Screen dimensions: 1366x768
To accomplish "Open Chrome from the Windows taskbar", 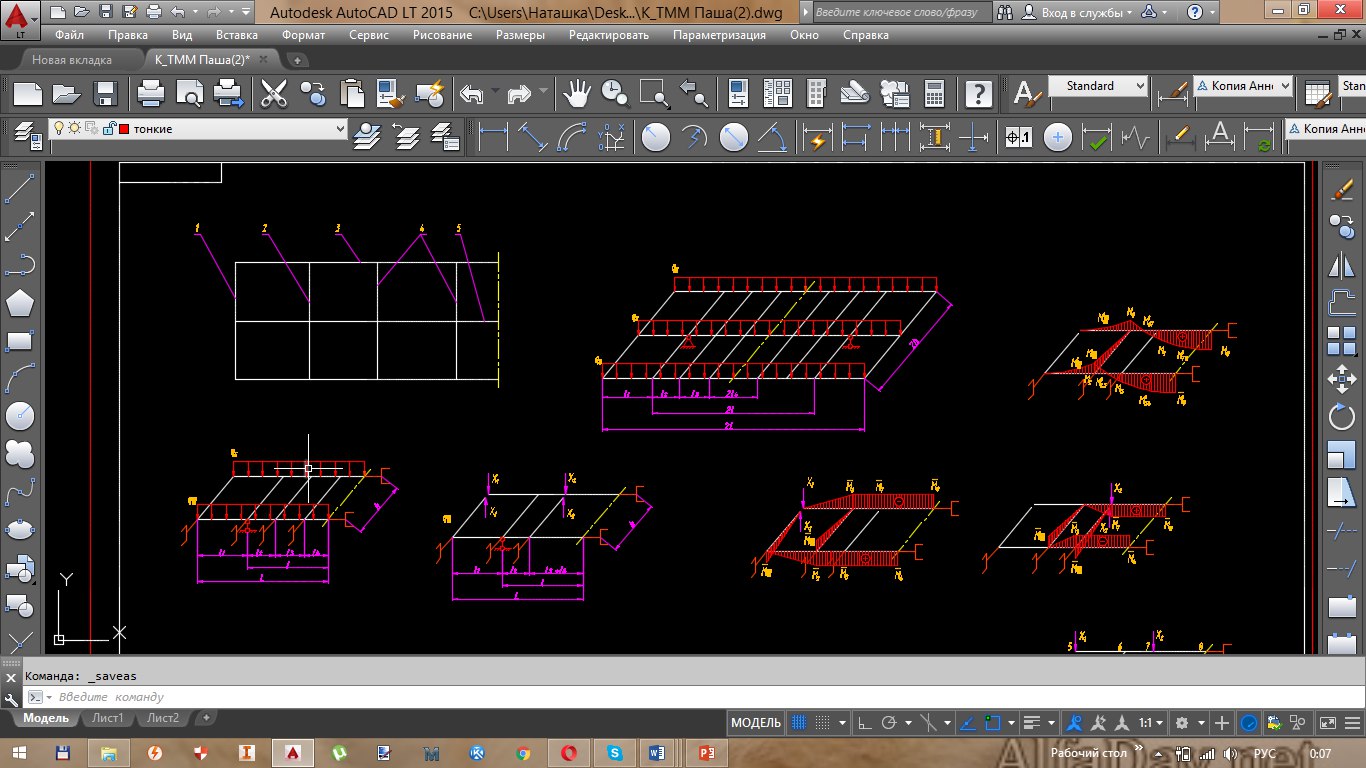I will [x=523, y=752].
